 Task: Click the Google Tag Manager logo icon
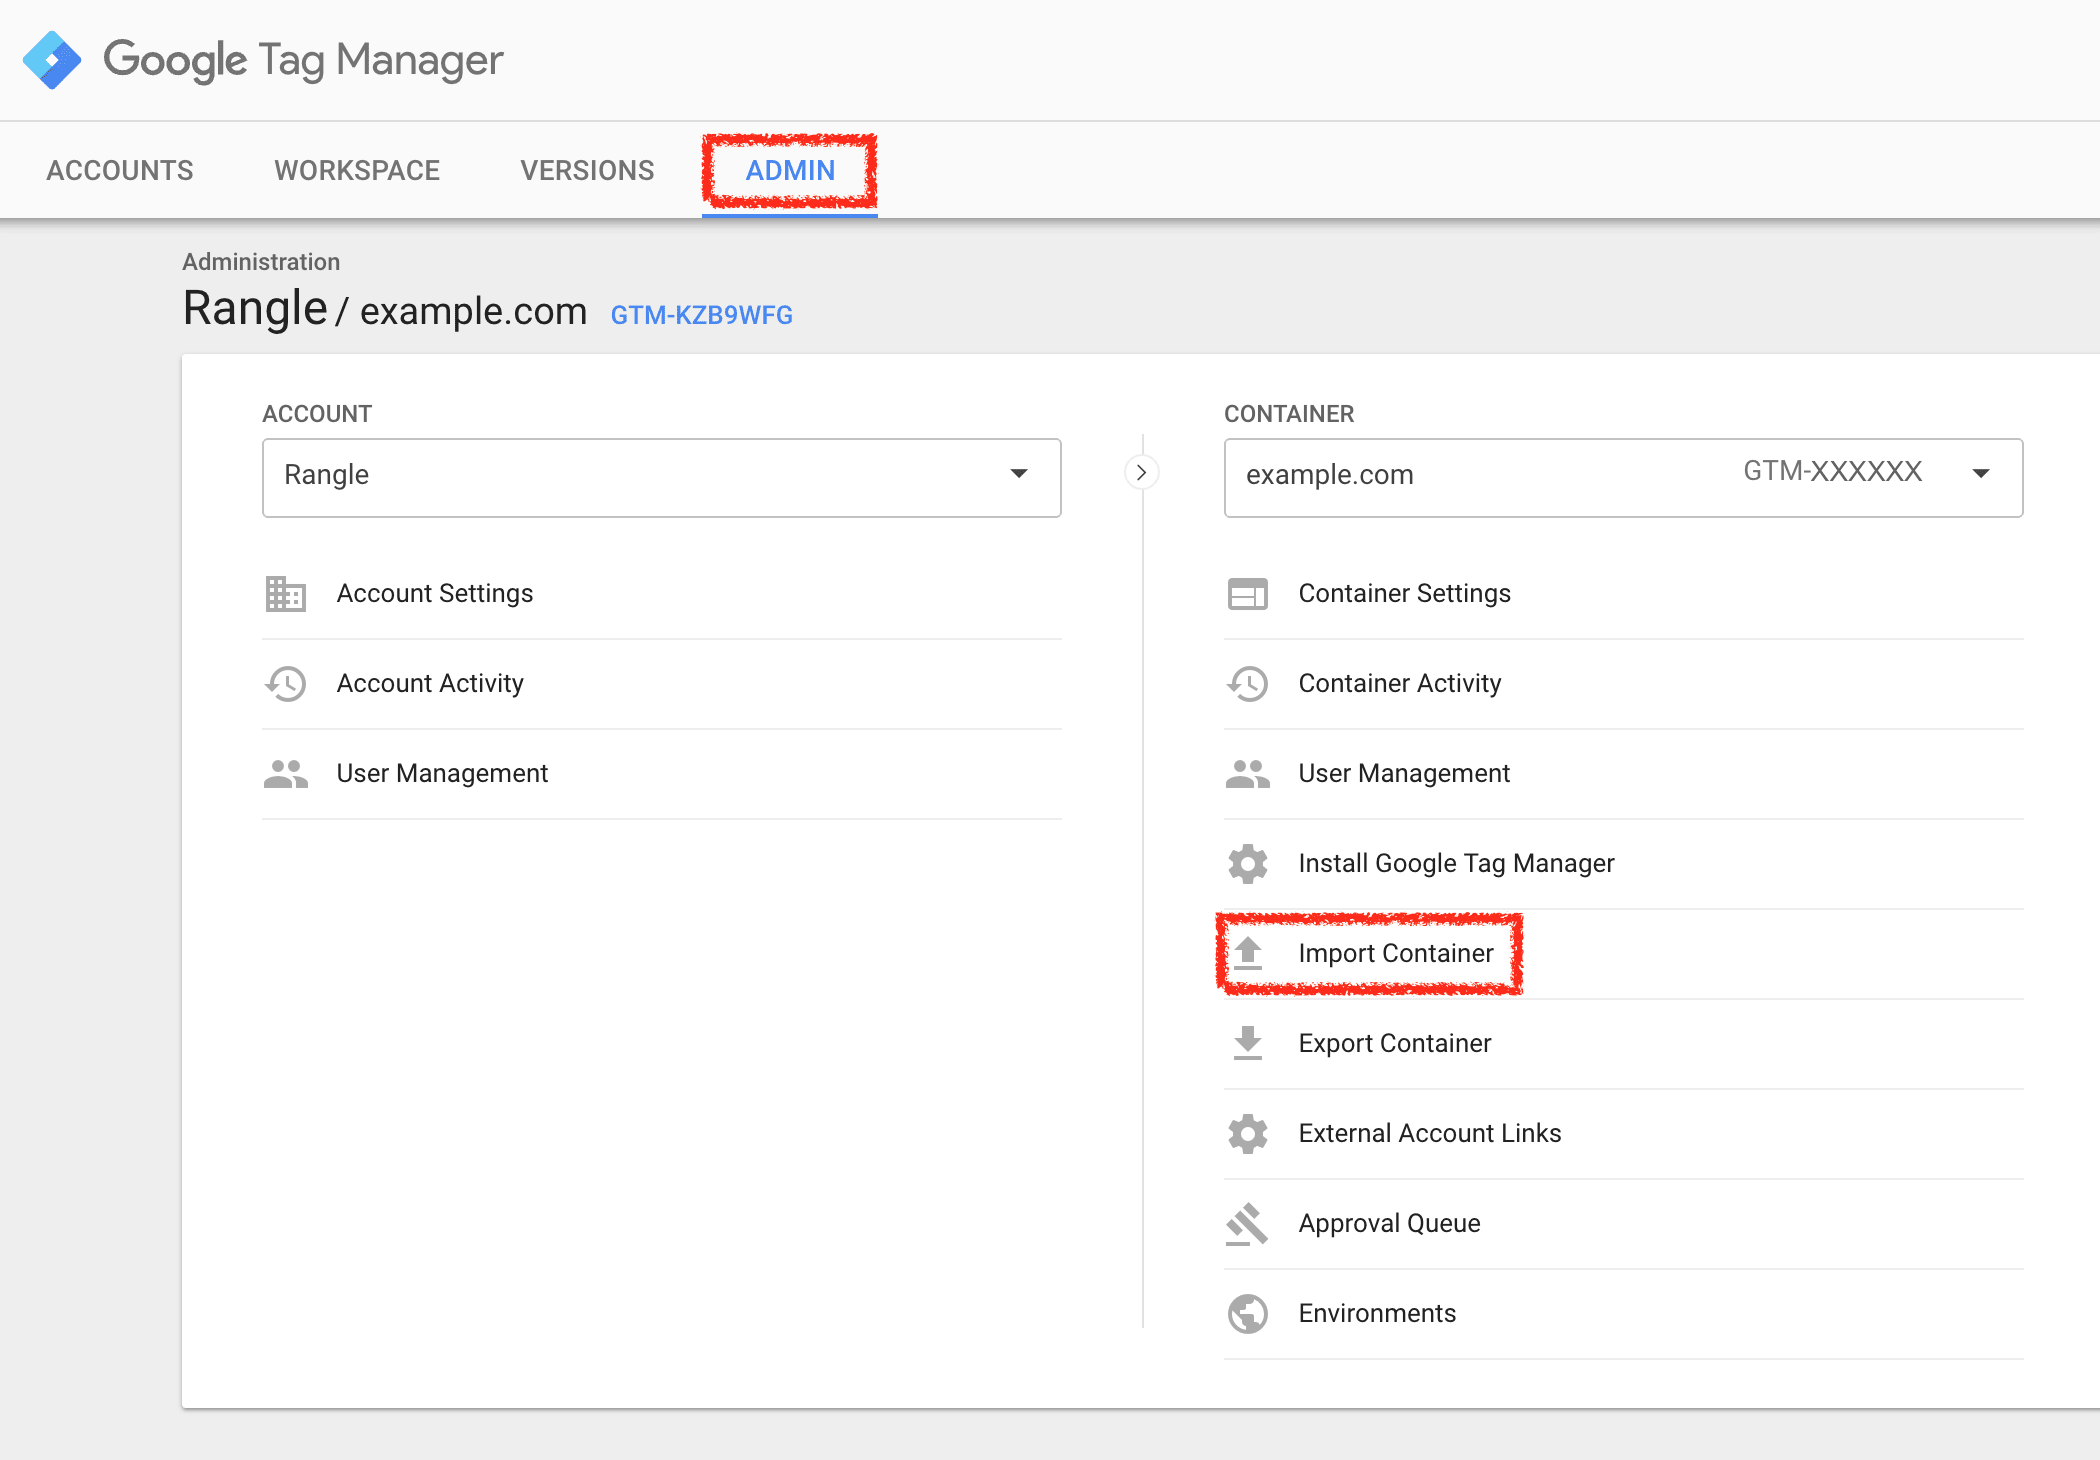52,60
